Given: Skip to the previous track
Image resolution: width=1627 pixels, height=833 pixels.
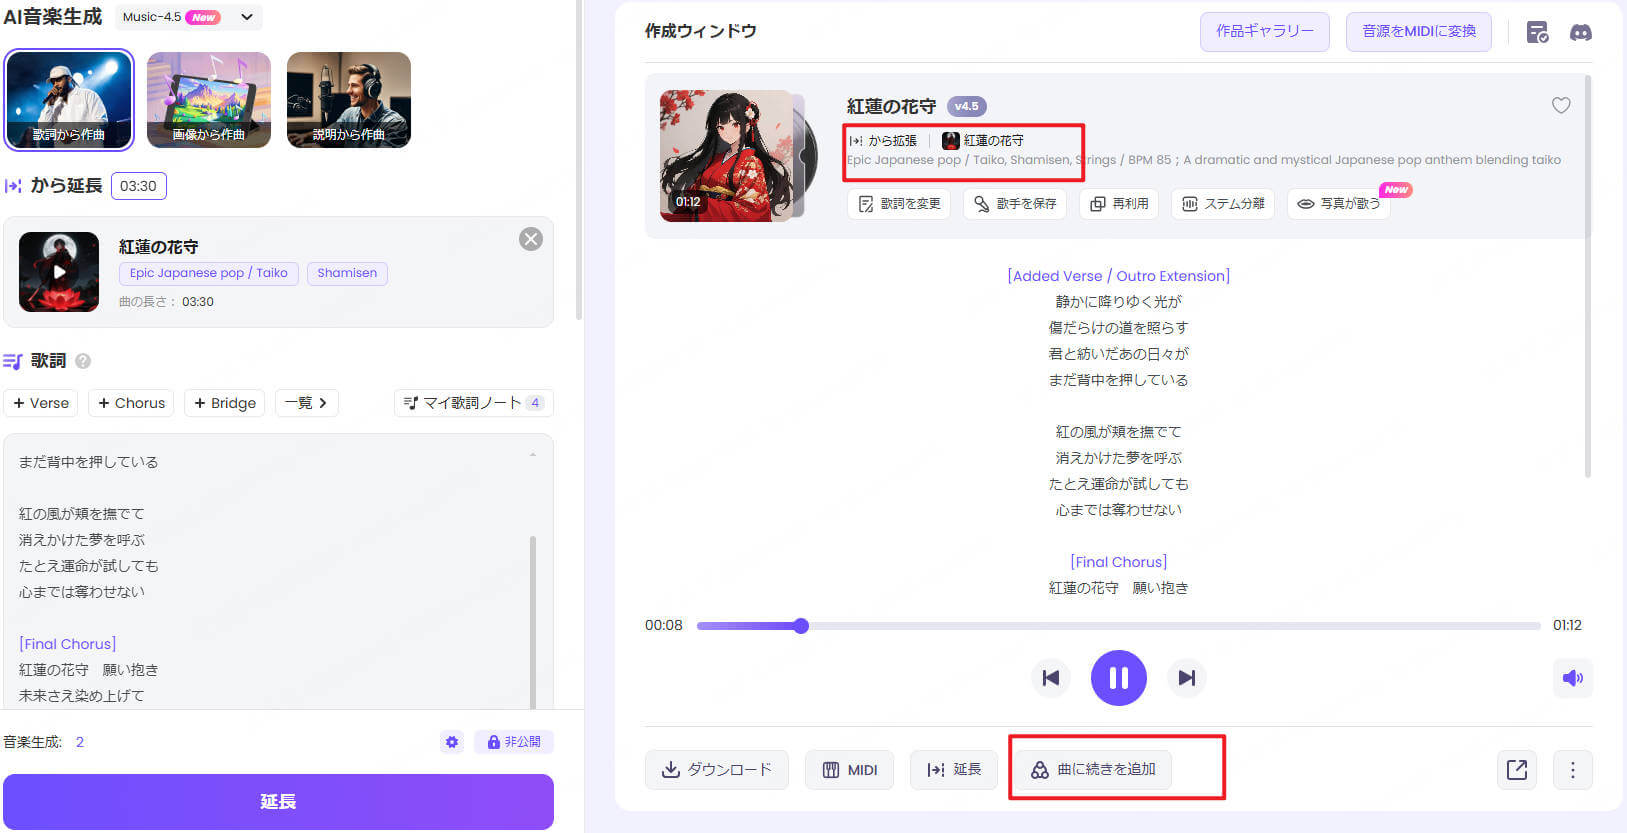Looking at the screenshot, I should (x=1051, y=678).
